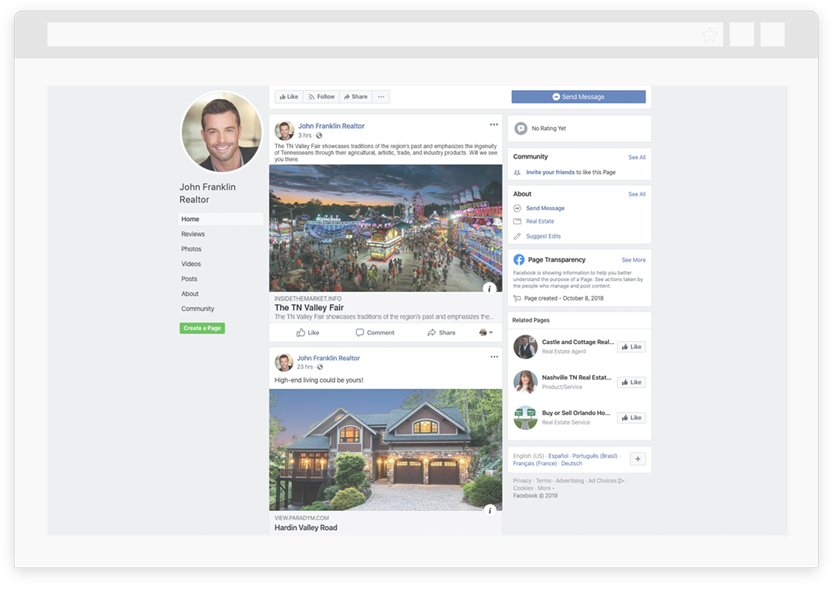Open About in the page sidebar
The height and width of the screenshot is (607, 832).
tap(189, 293)
